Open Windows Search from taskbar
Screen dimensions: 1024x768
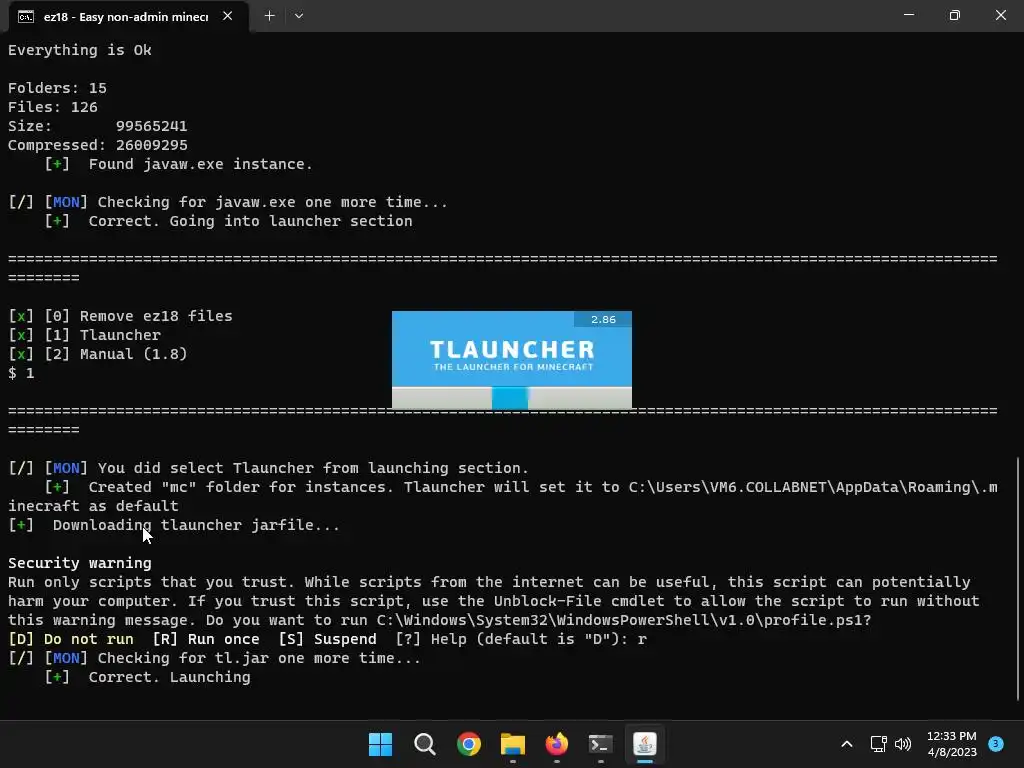pos(424,744)
